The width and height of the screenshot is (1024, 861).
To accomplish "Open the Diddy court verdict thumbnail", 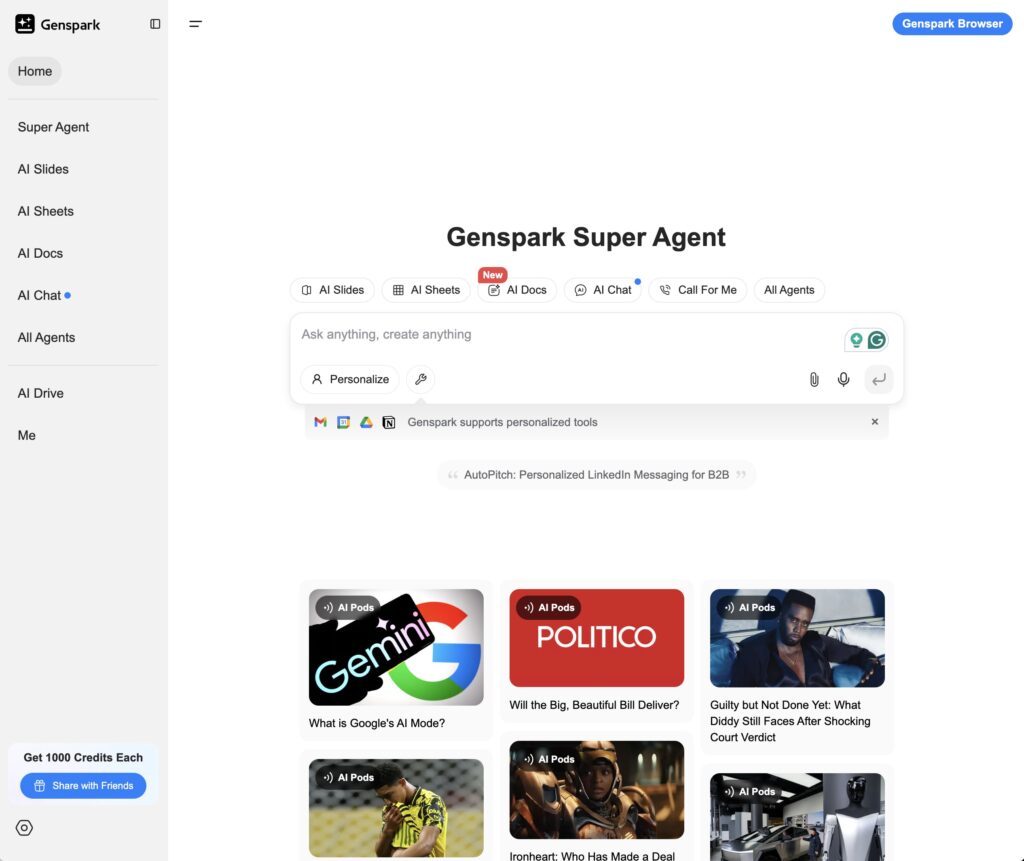I will tap(797, 638).
